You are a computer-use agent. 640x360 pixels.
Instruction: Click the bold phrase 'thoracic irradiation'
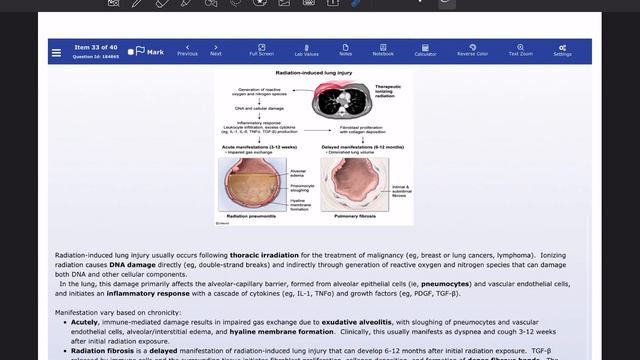(264, 255)
